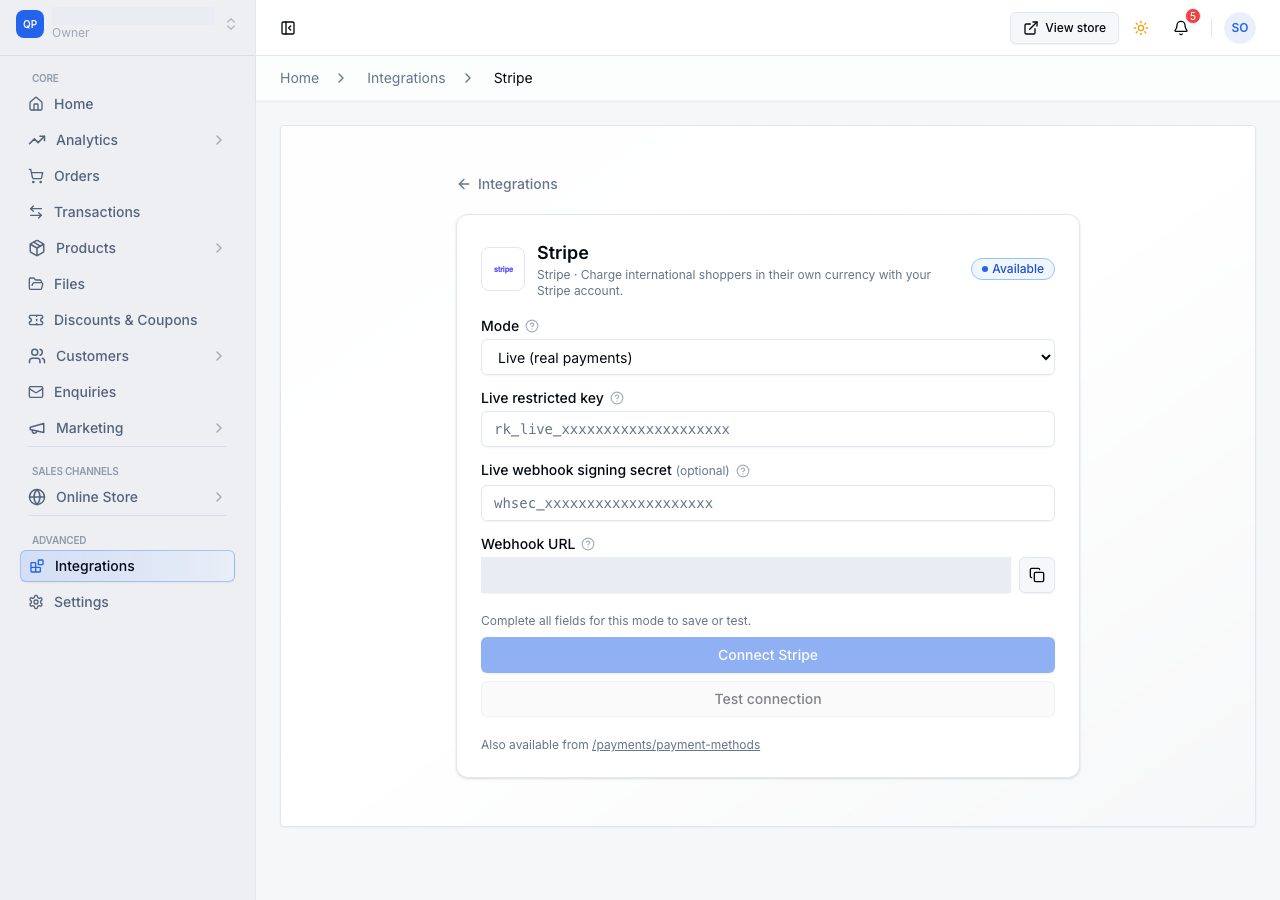Open Settings in sidebar

pos(127,602)
